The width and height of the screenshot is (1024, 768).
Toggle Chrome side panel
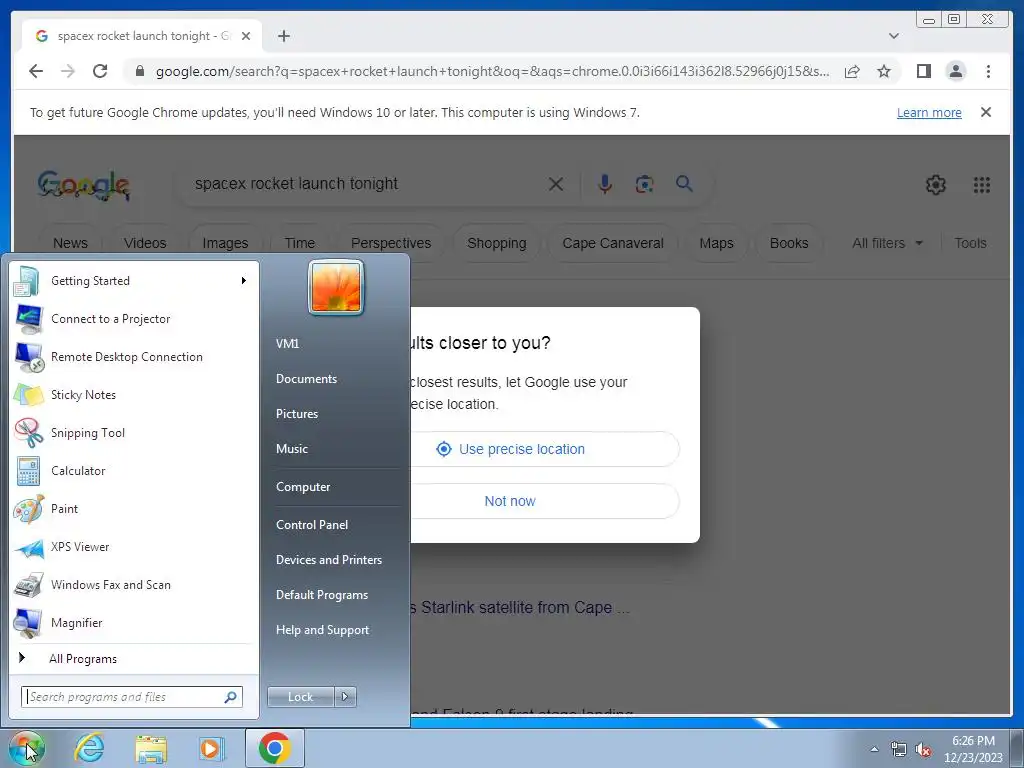click(923, 71)
